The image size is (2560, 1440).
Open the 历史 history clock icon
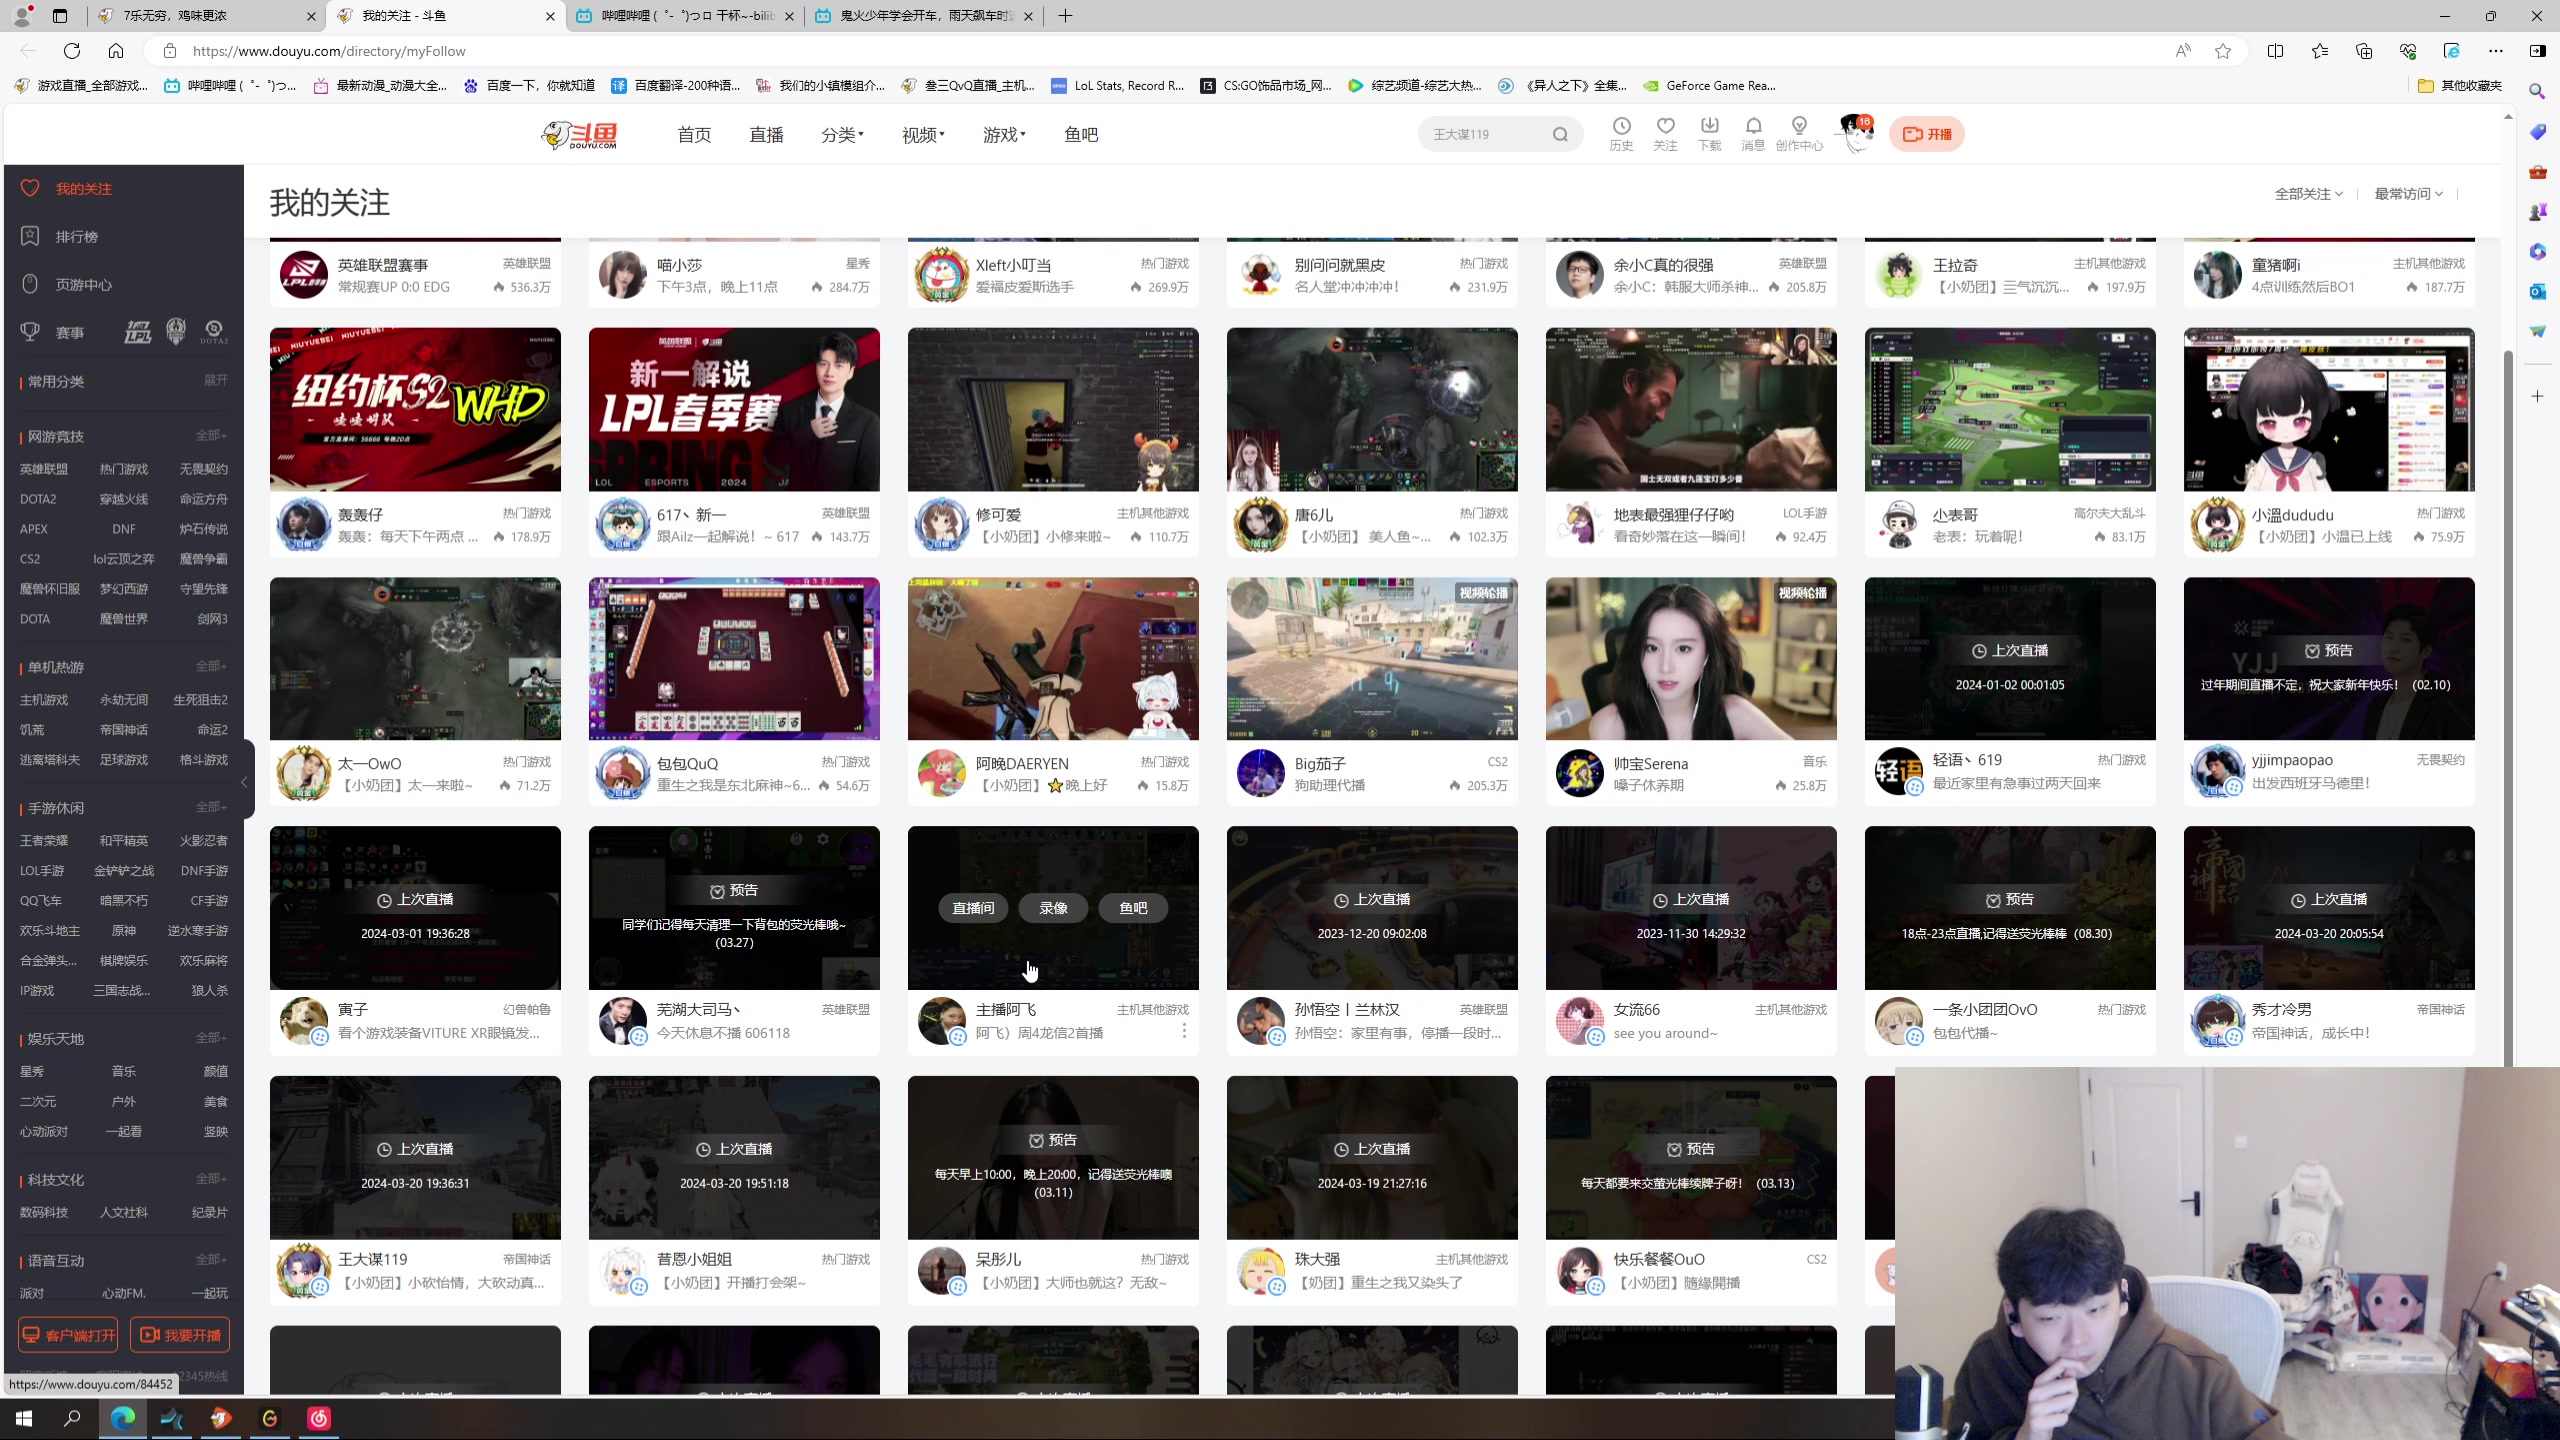point(1621,128)
